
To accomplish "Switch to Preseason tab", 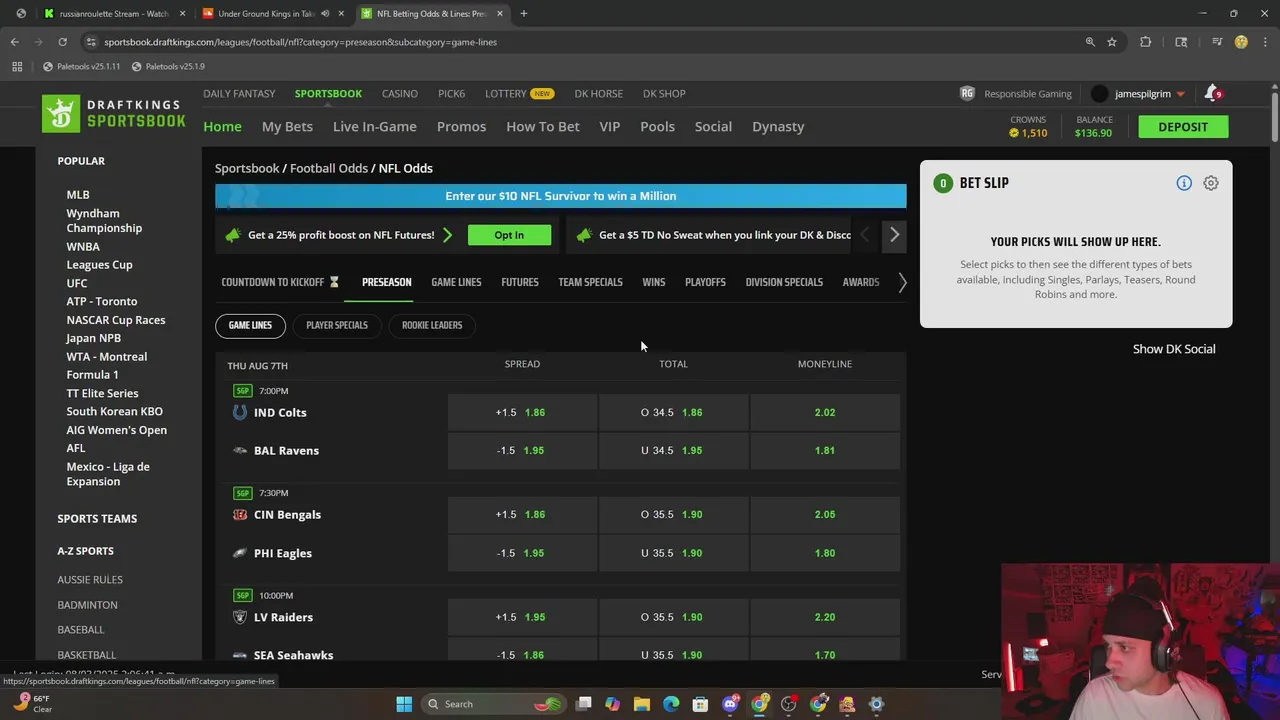I will [386, 282].
